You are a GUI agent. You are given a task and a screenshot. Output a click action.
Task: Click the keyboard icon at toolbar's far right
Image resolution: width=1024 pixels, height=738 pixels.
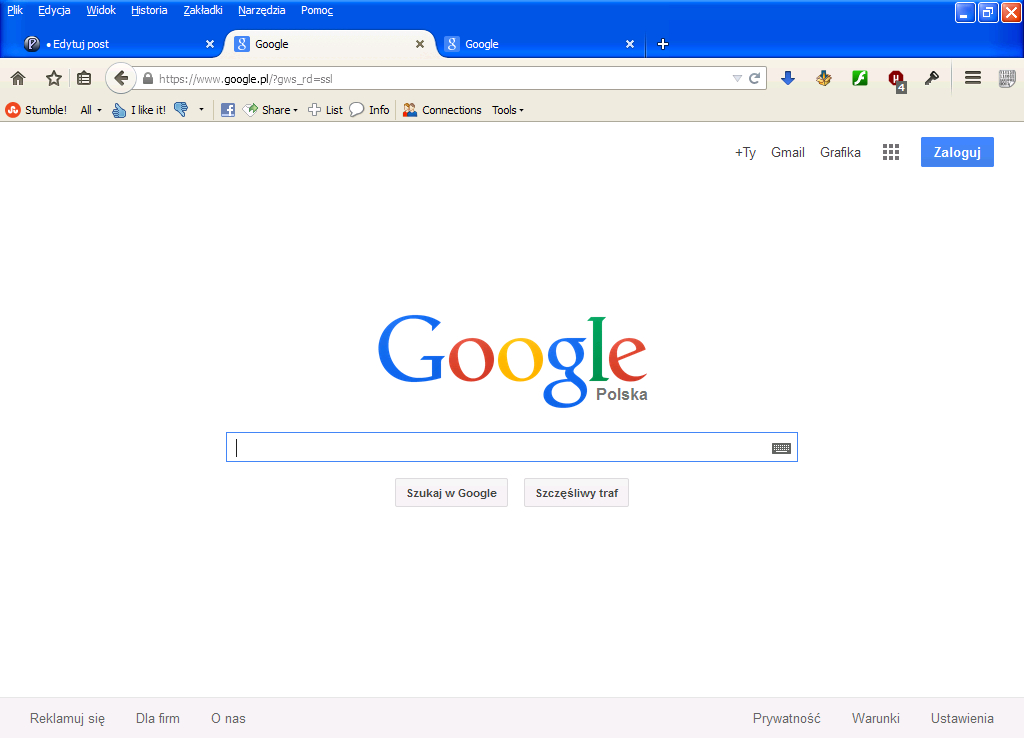click(1007, 79)
